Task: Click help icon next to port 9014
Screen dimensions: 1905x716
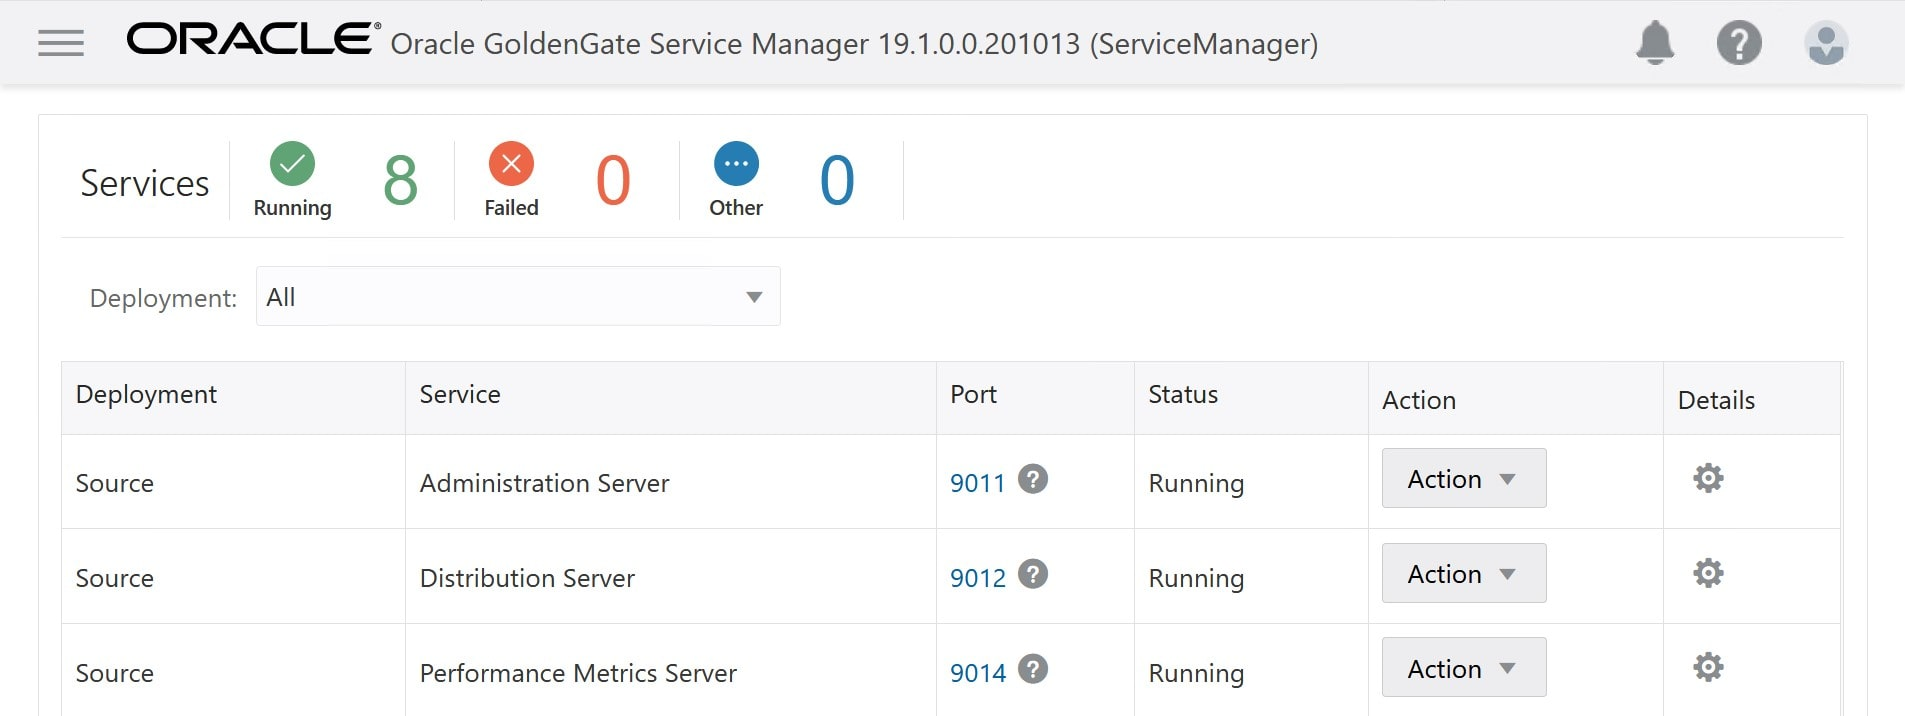Action: (1033, 669)
